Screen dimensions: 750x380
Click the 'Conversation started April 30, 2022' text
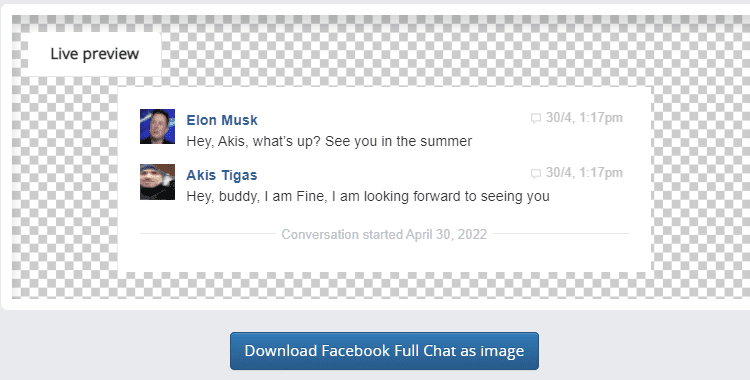[x=384, y=235]
